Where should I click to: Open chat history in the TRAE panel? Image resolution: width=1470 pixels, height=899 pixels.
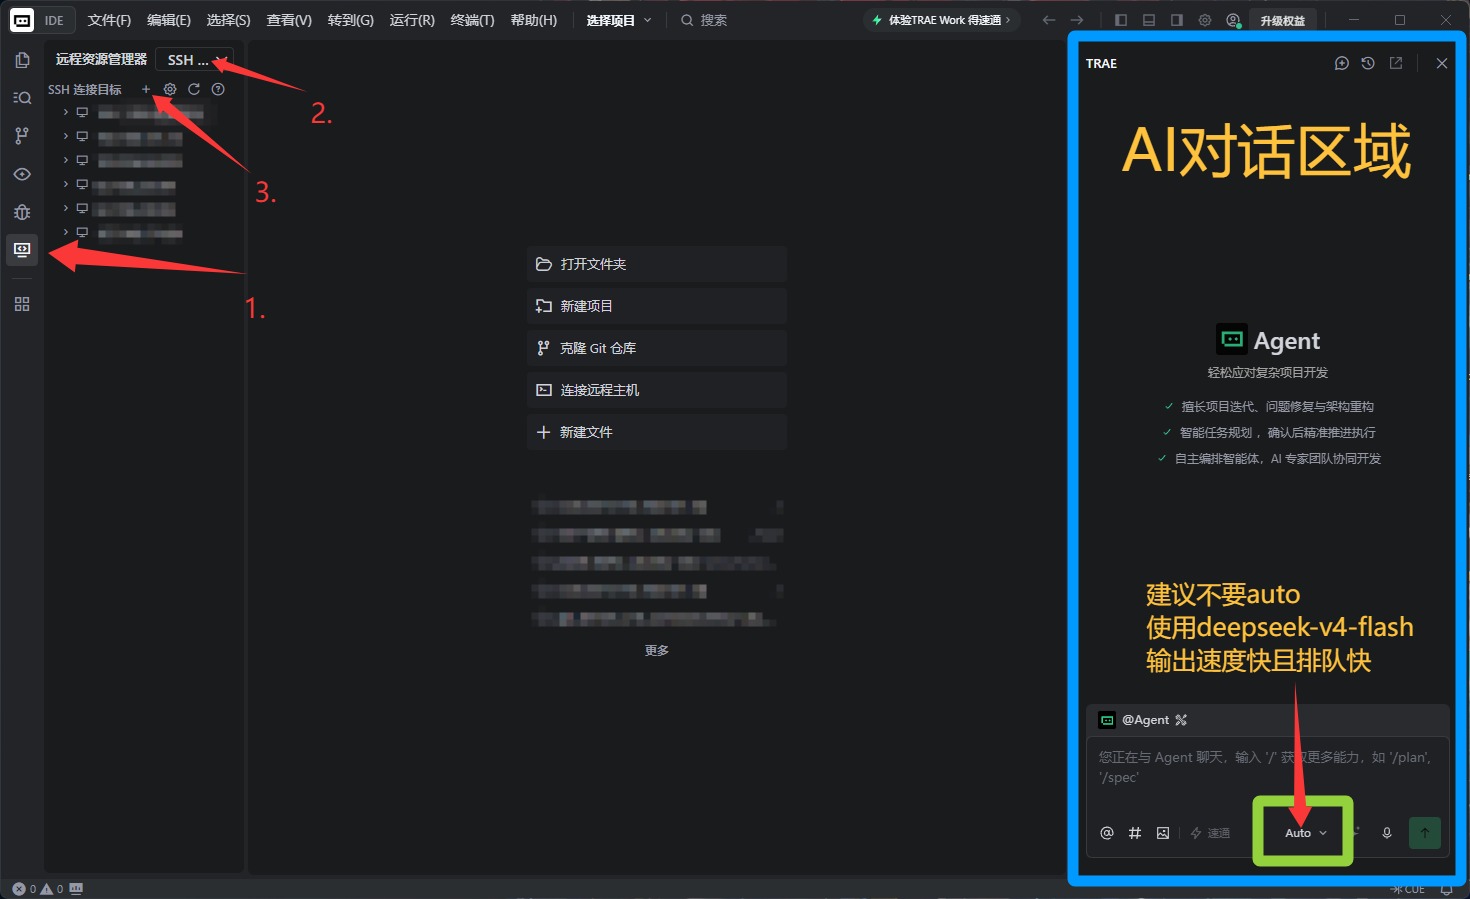[1368, 63]
